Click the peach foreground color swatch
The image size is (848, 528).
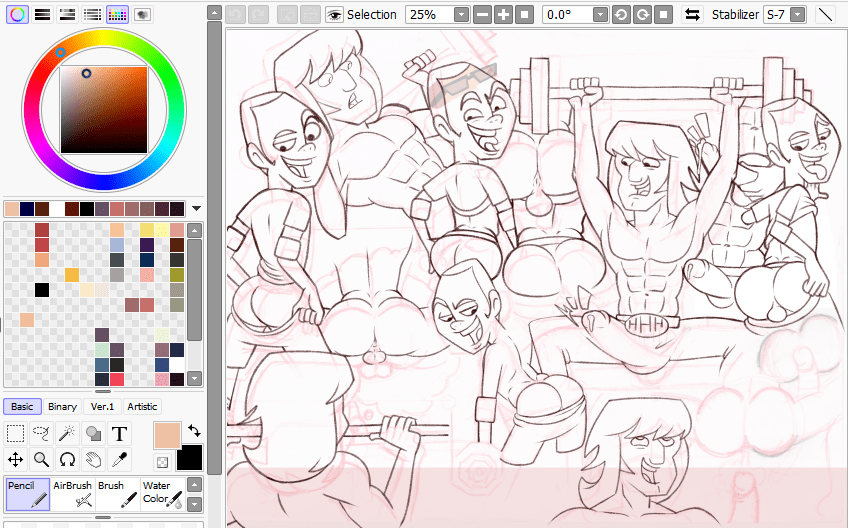(166, 435)
